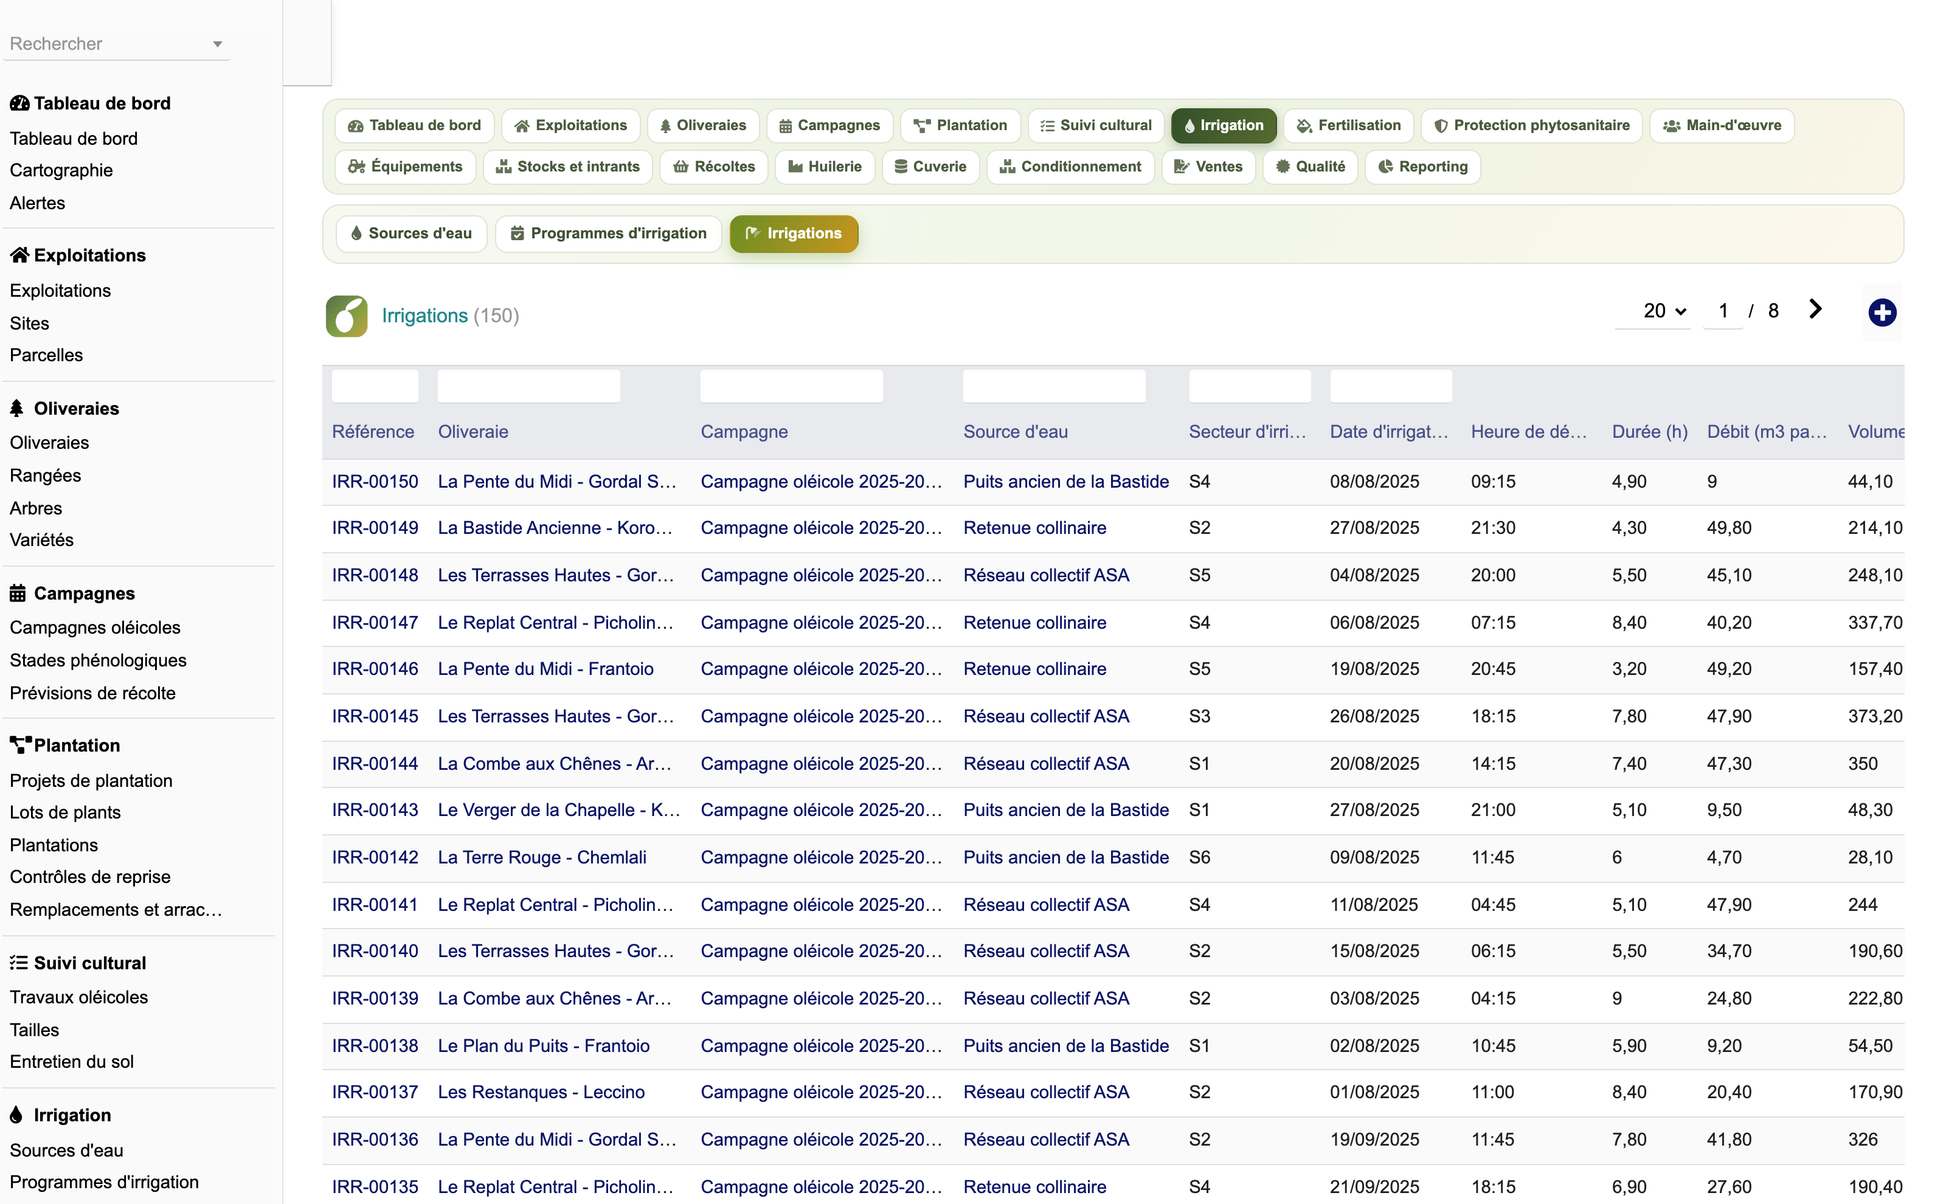The image size is (1946, 1204).
Task: Click the Date d'irrigation filter field
Action: pos(1390,386)
